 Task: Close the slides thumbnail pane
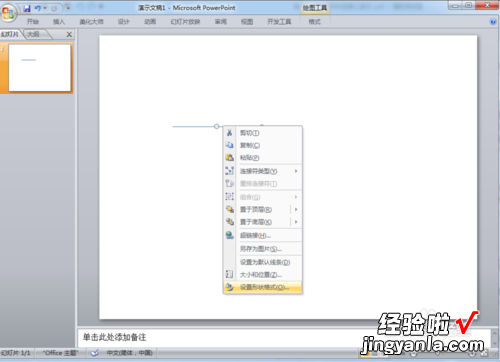coord(69,34)
